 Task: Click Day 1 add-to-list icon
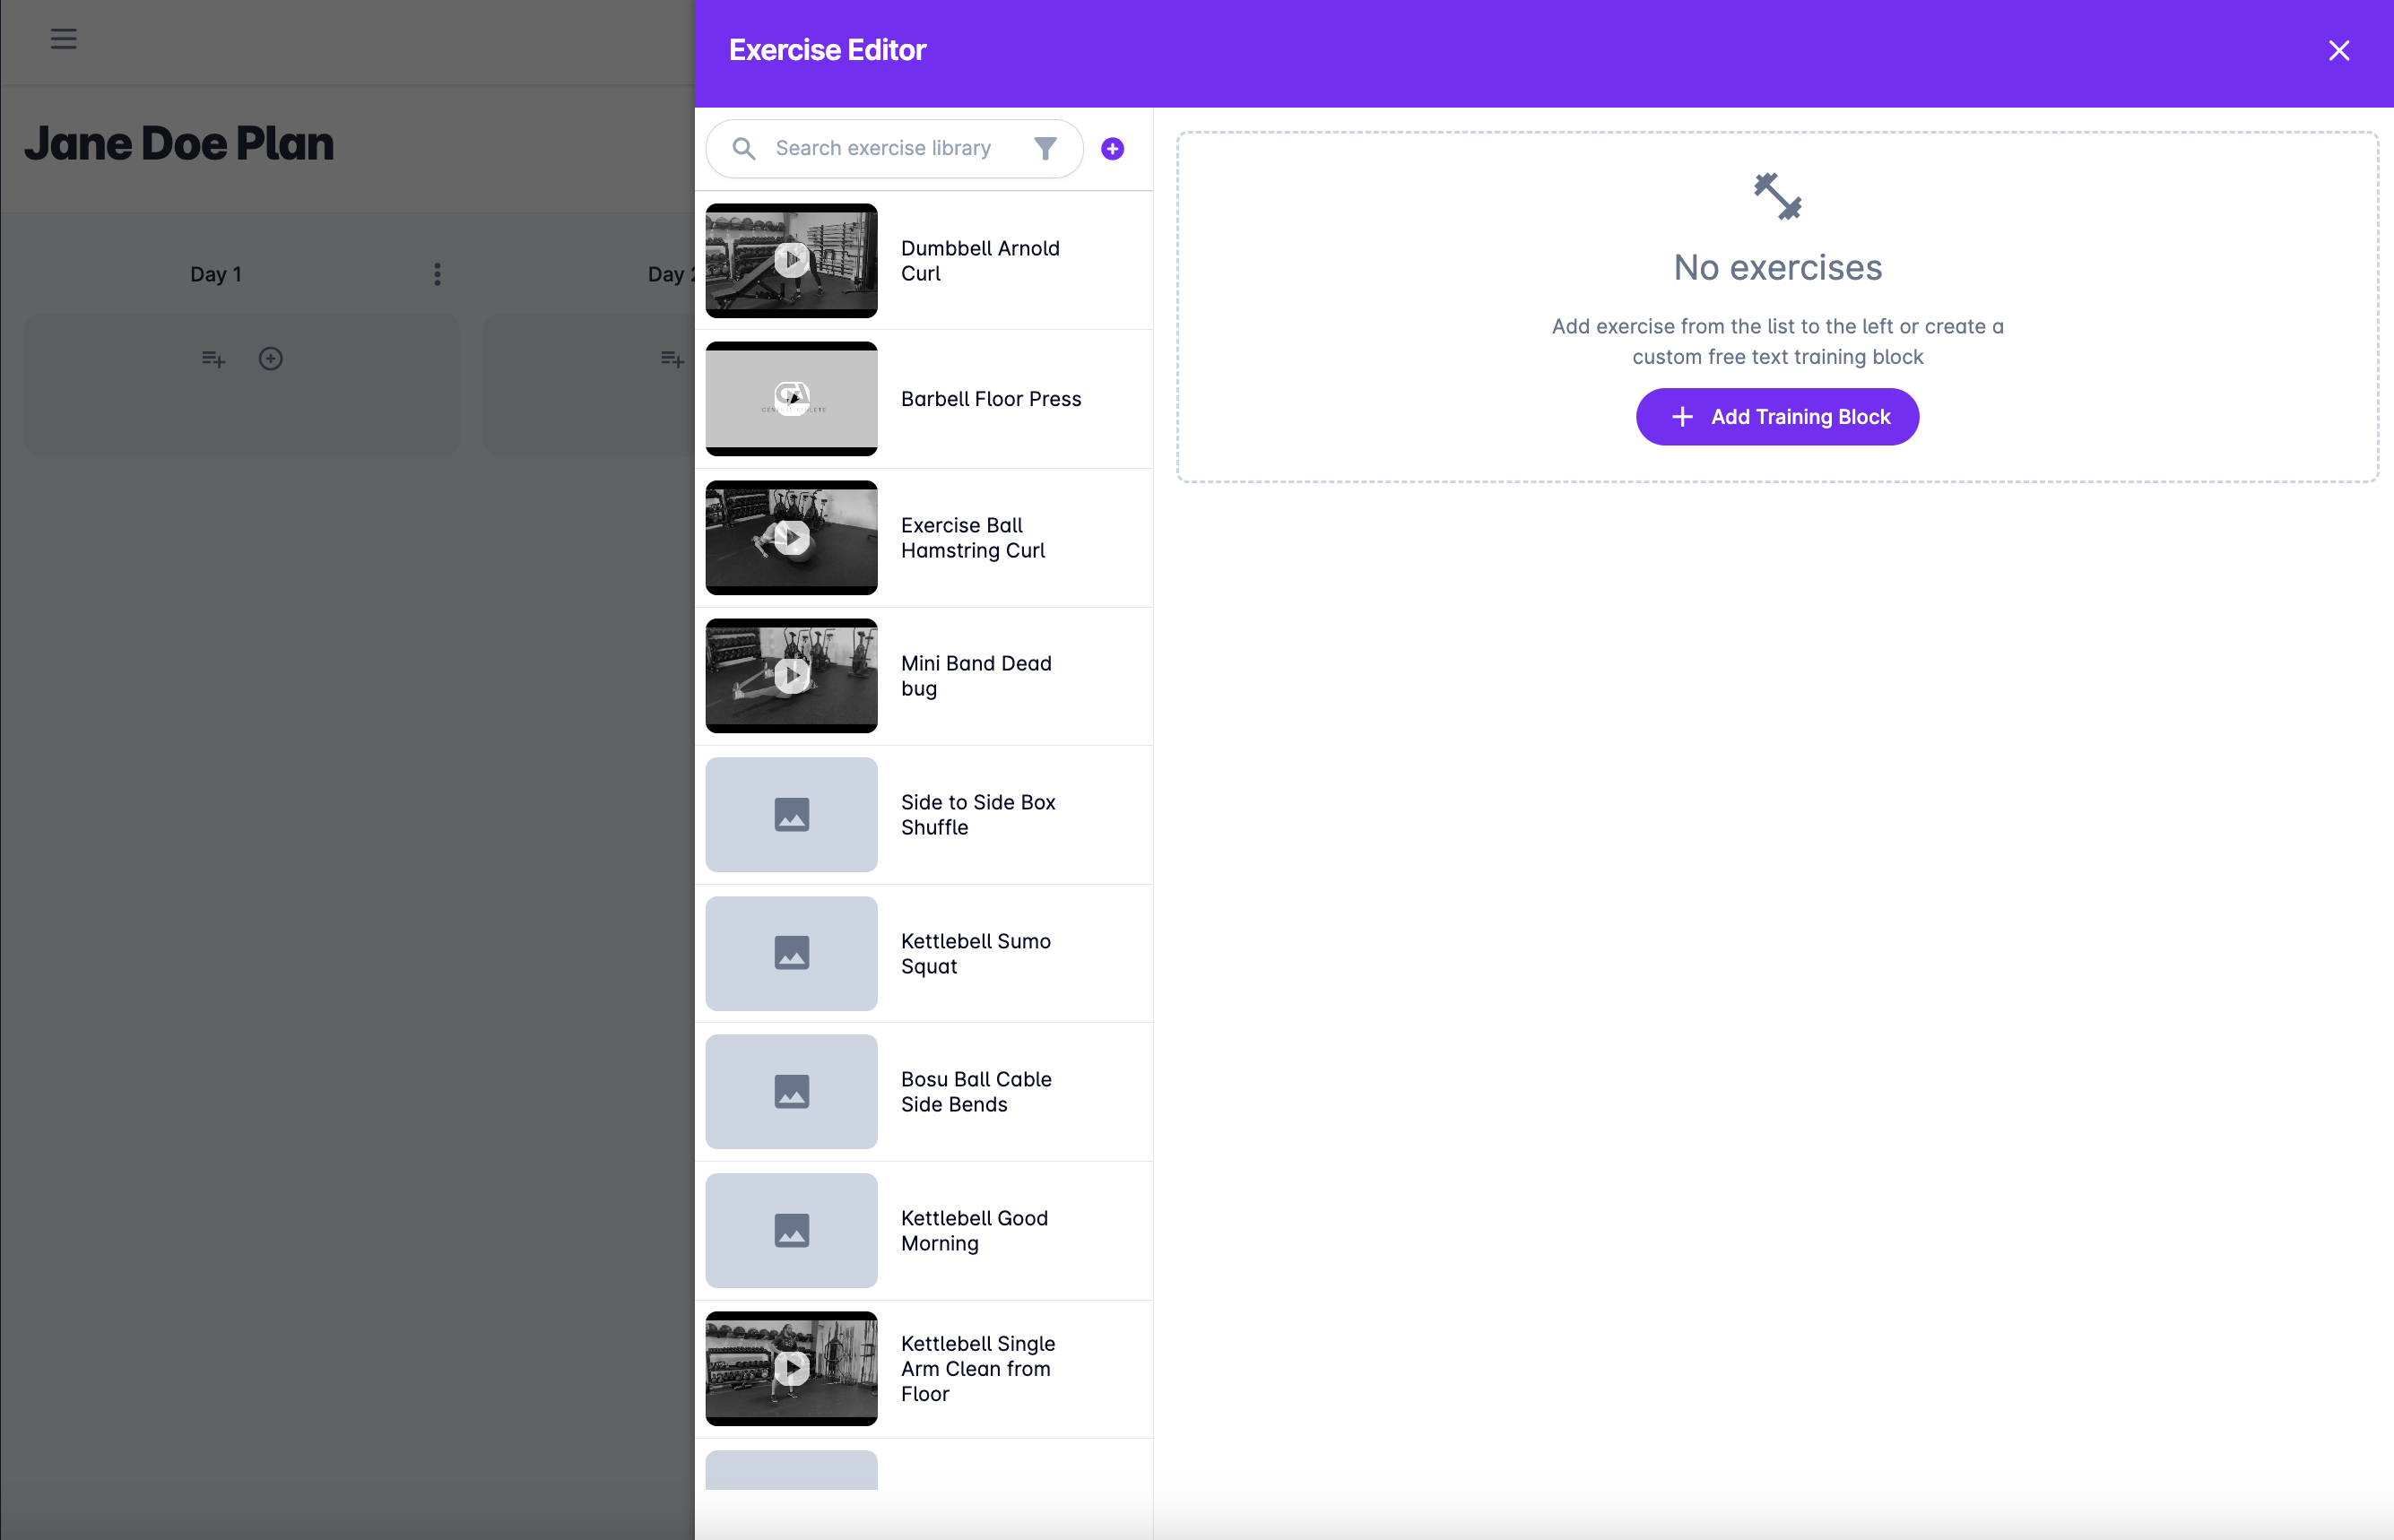tap(213, 358)
